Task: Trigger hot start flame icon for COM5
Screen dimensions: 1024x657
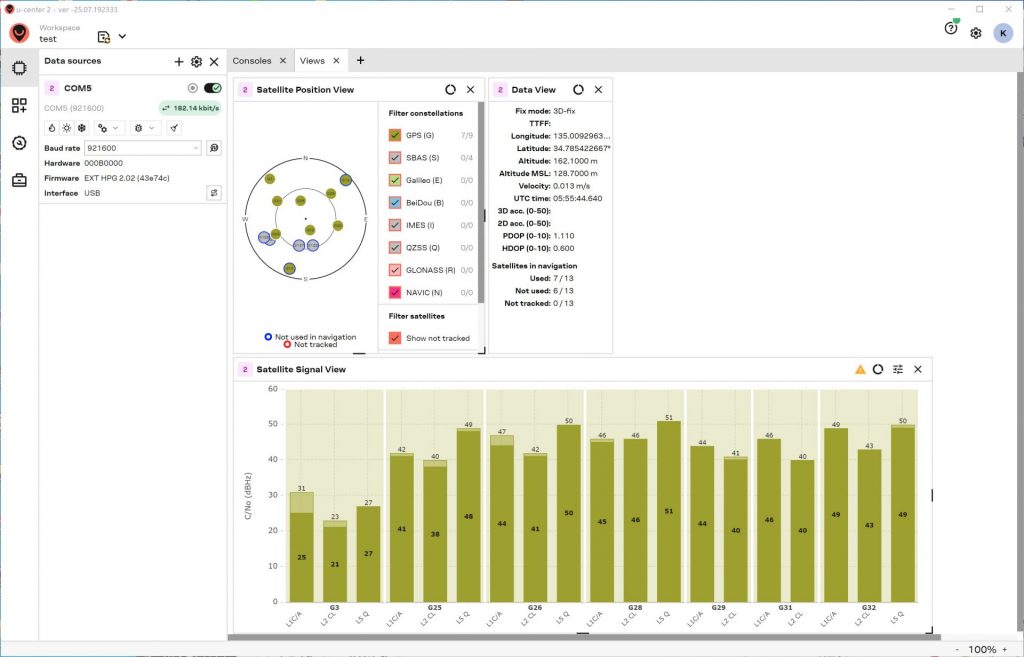Action: 52,128
